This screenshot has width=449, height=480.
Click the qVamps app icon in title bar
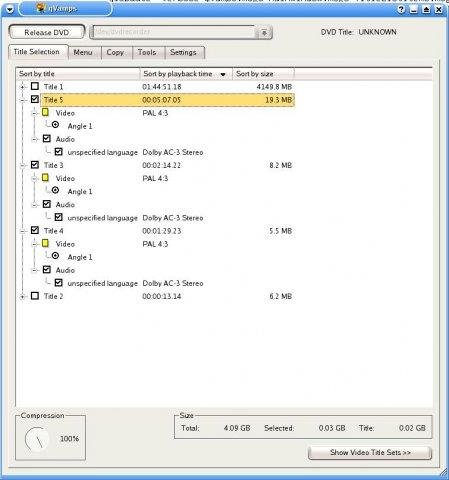pyautogui.click(x=41, y=8)
